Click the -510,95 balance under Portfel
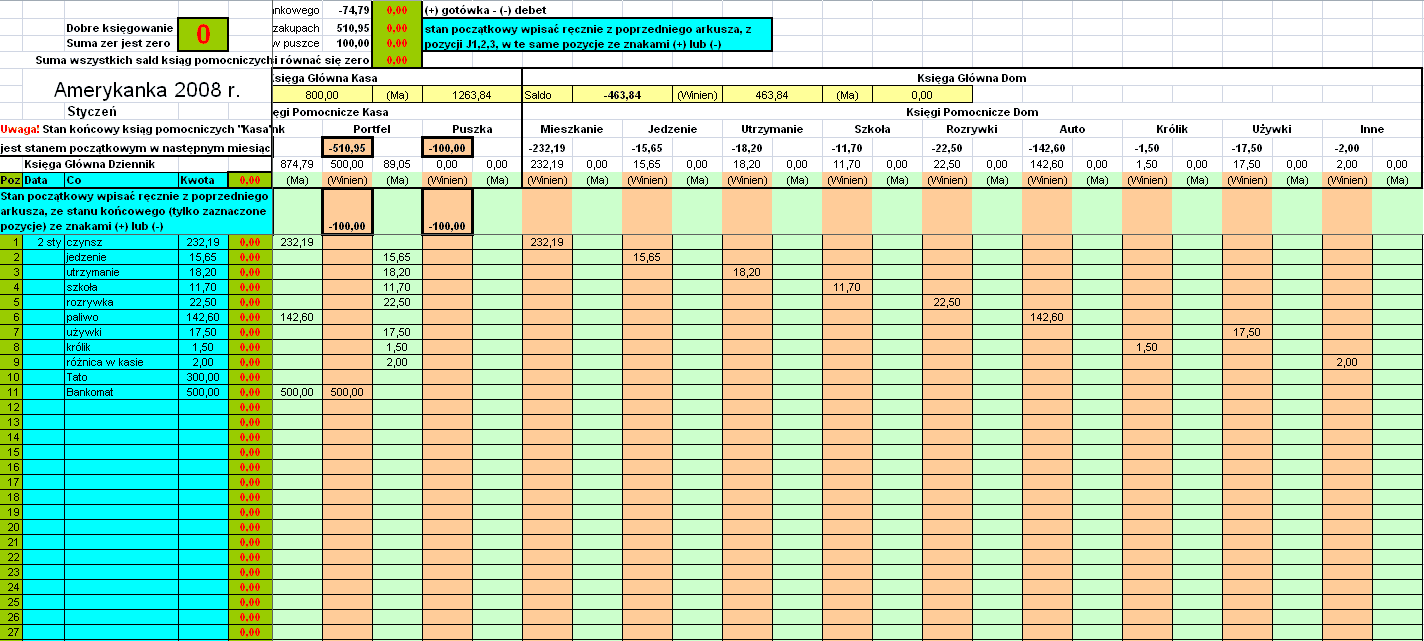This screenshot has width=1424, height=641. pos(348,147)
